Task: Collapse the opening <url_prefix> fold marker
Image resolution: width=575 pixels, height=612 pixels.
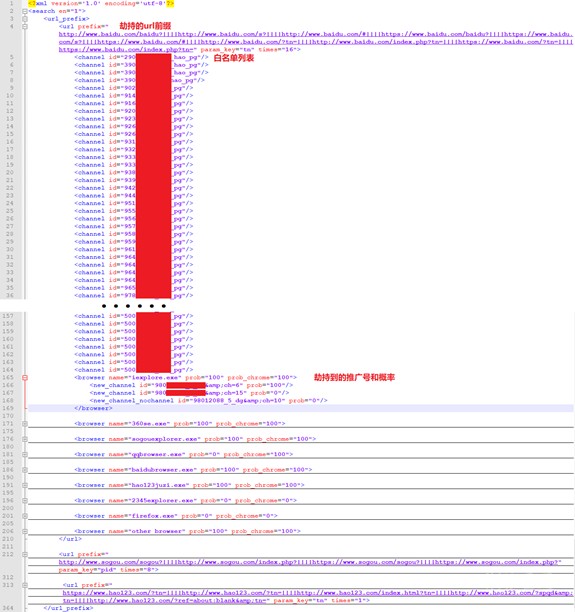Action: [25, 19]
